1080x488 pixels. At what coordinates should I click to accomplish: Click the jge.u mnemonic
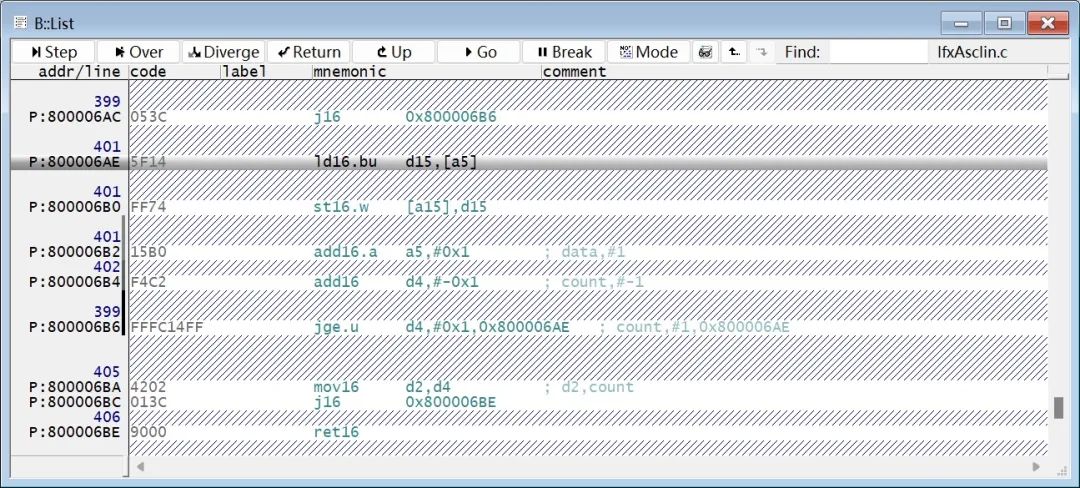[x=336, y=327]
